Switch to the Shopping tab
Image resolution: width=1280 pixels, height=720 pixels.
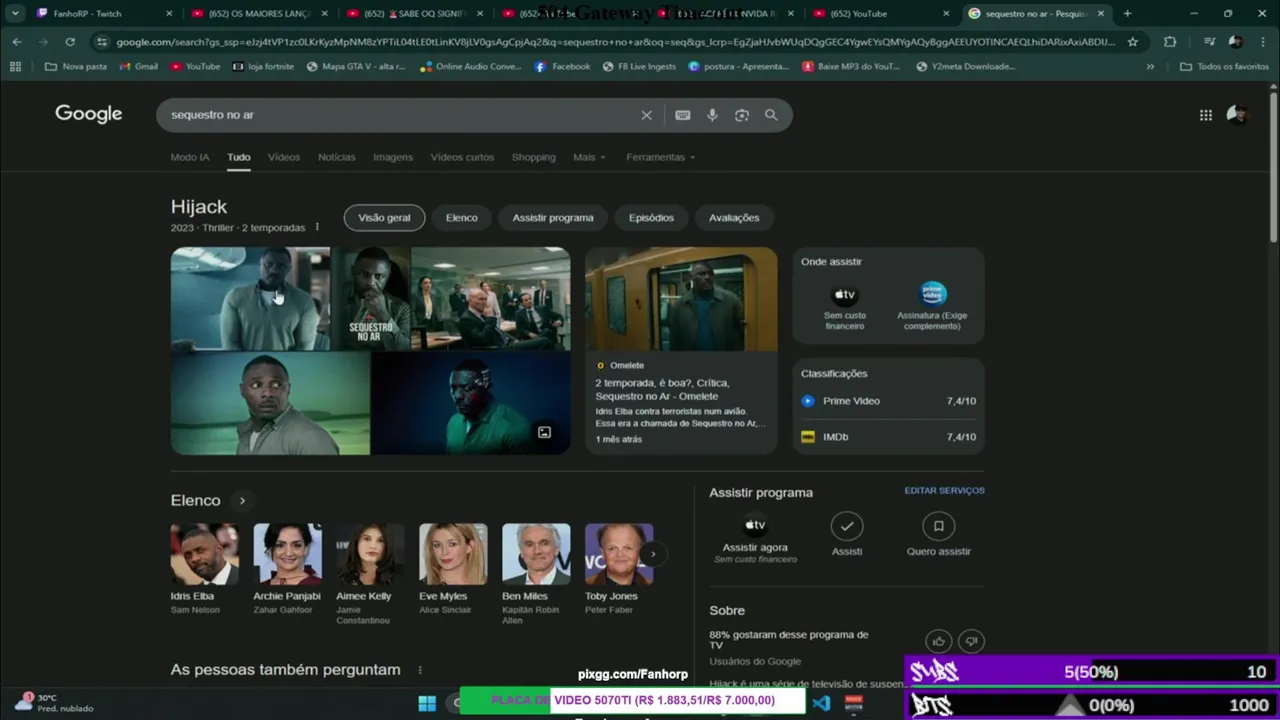(x=533, y=157)
